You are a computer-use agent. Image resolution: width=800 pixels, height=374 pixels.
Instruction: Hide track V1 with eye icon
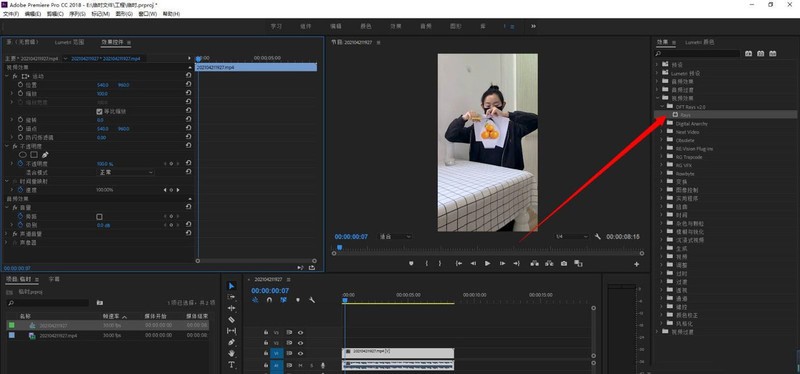coord(301,353)
